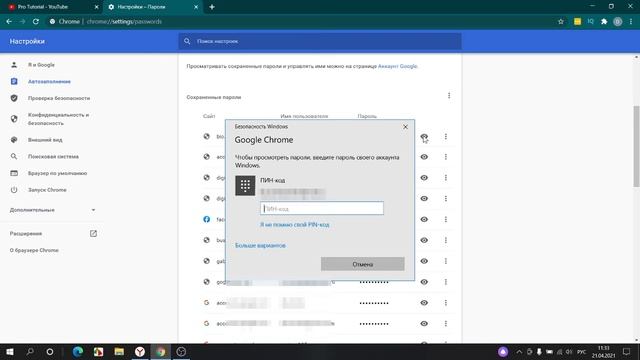
Task: Open the more-actions menu for the bio… row
Action: (446, 136)
